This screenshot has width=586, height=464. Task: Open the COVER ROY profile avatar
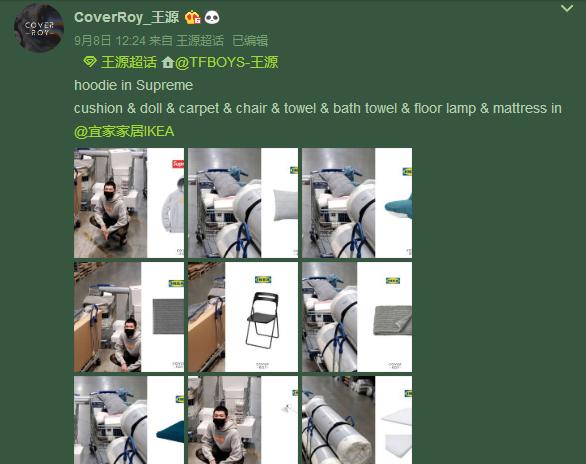click(x=39, y=28)
